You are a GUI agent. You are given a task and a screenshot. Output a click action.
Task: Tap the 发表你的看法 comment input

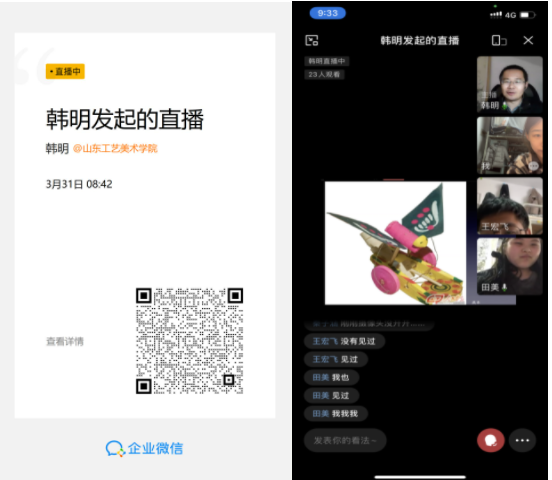[x=345, y=440]
